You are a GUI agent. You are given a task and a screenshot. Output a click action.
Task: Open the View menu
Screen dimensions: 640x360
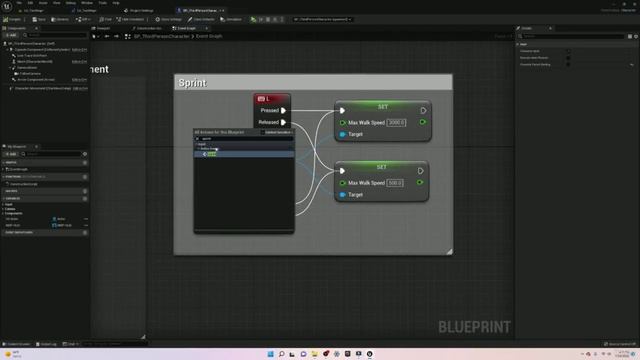56,3
